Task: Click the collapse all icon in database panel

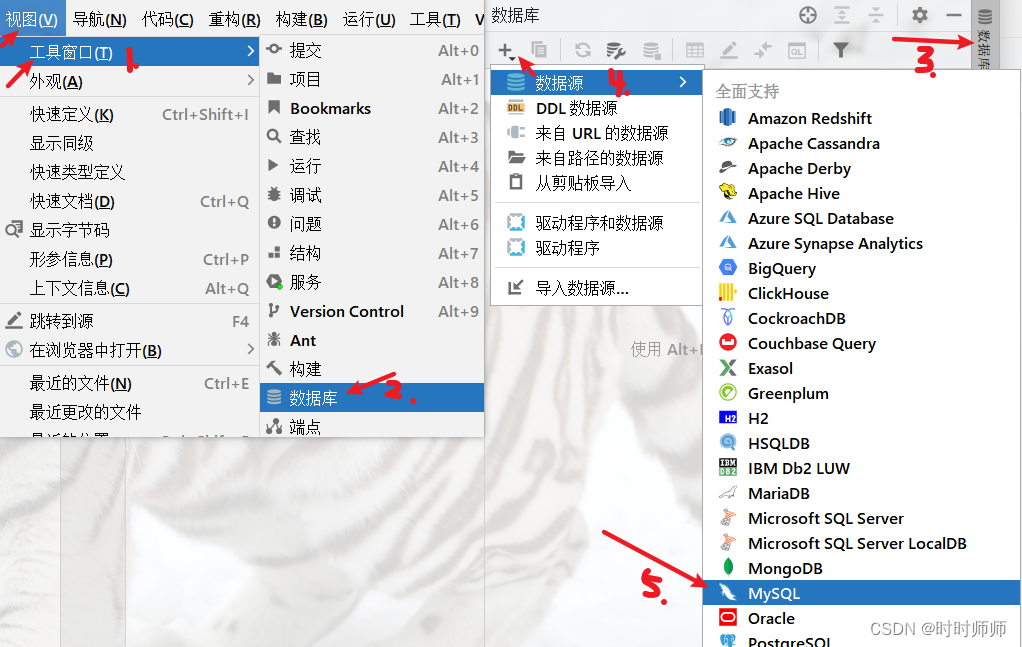Action: point(876,15)
